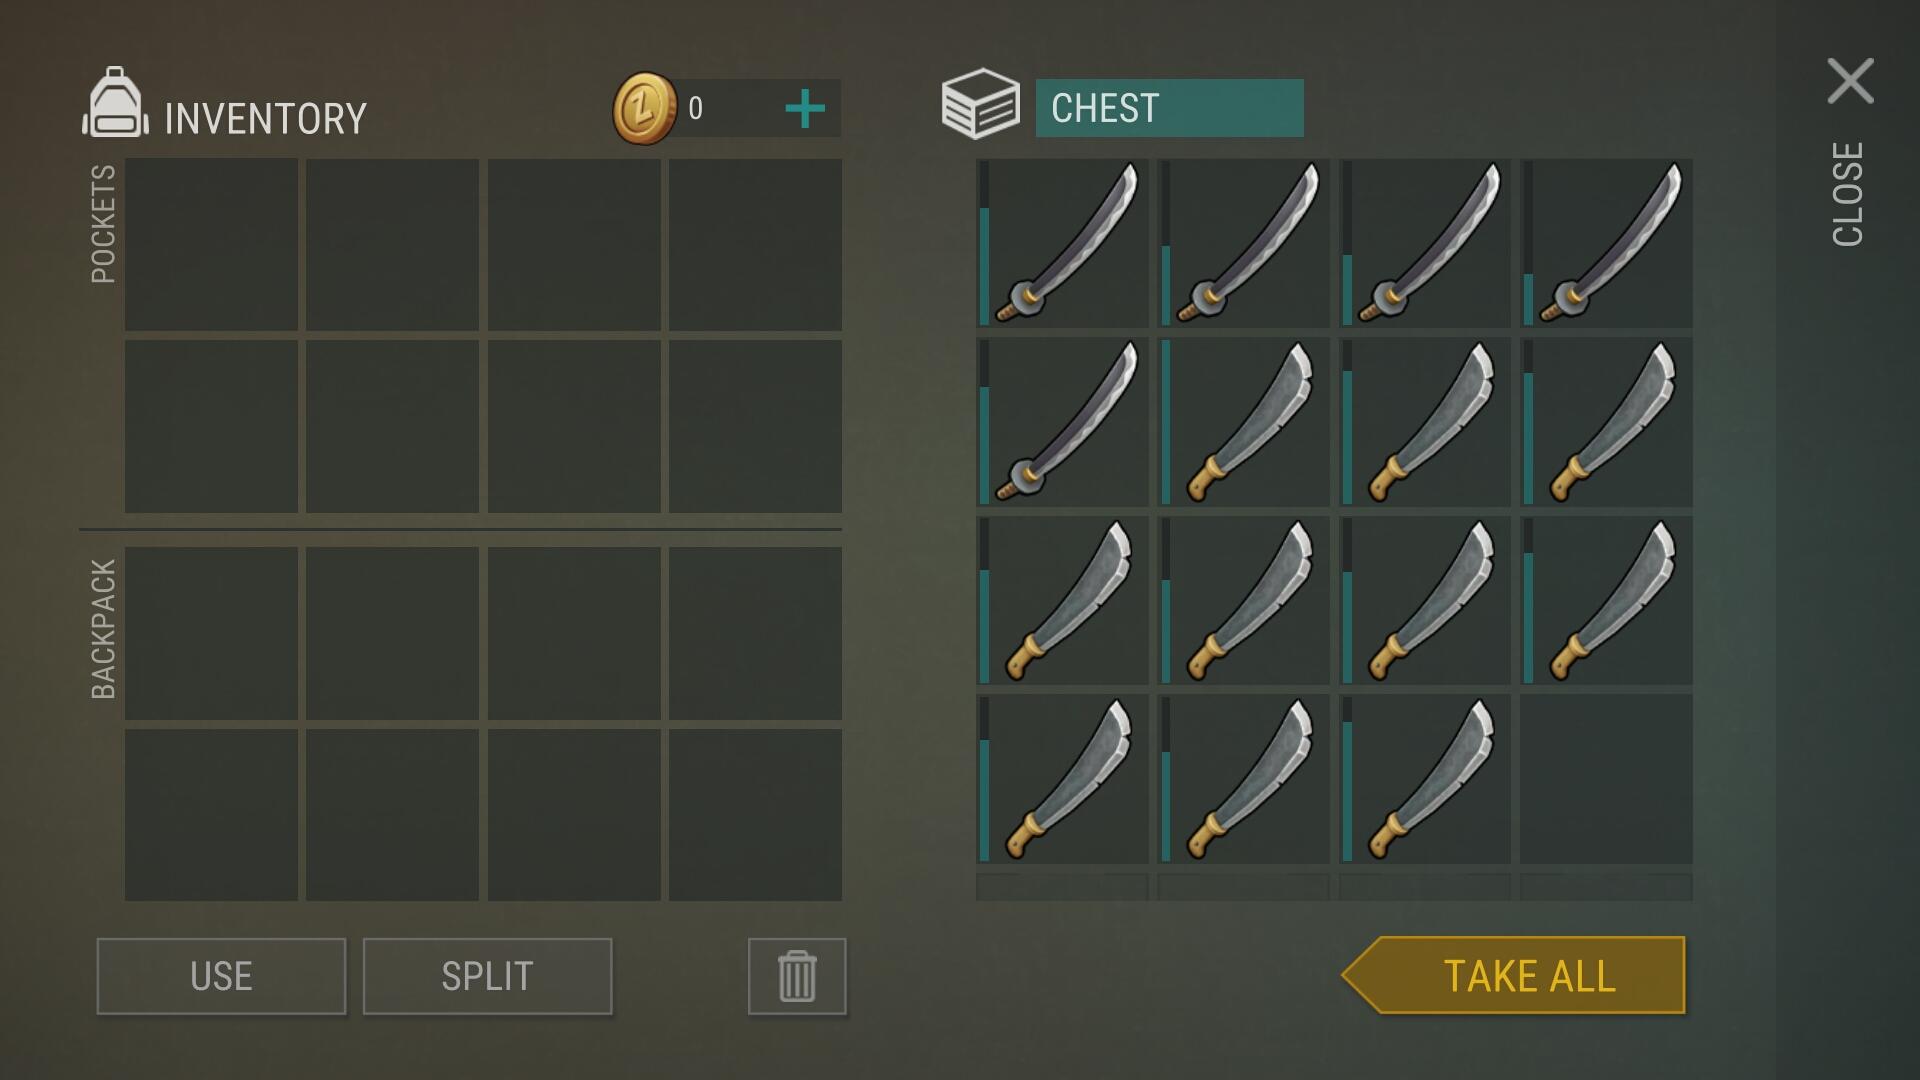
Task: Select the last empty slot in the backpack
Action: pos(755,815)
